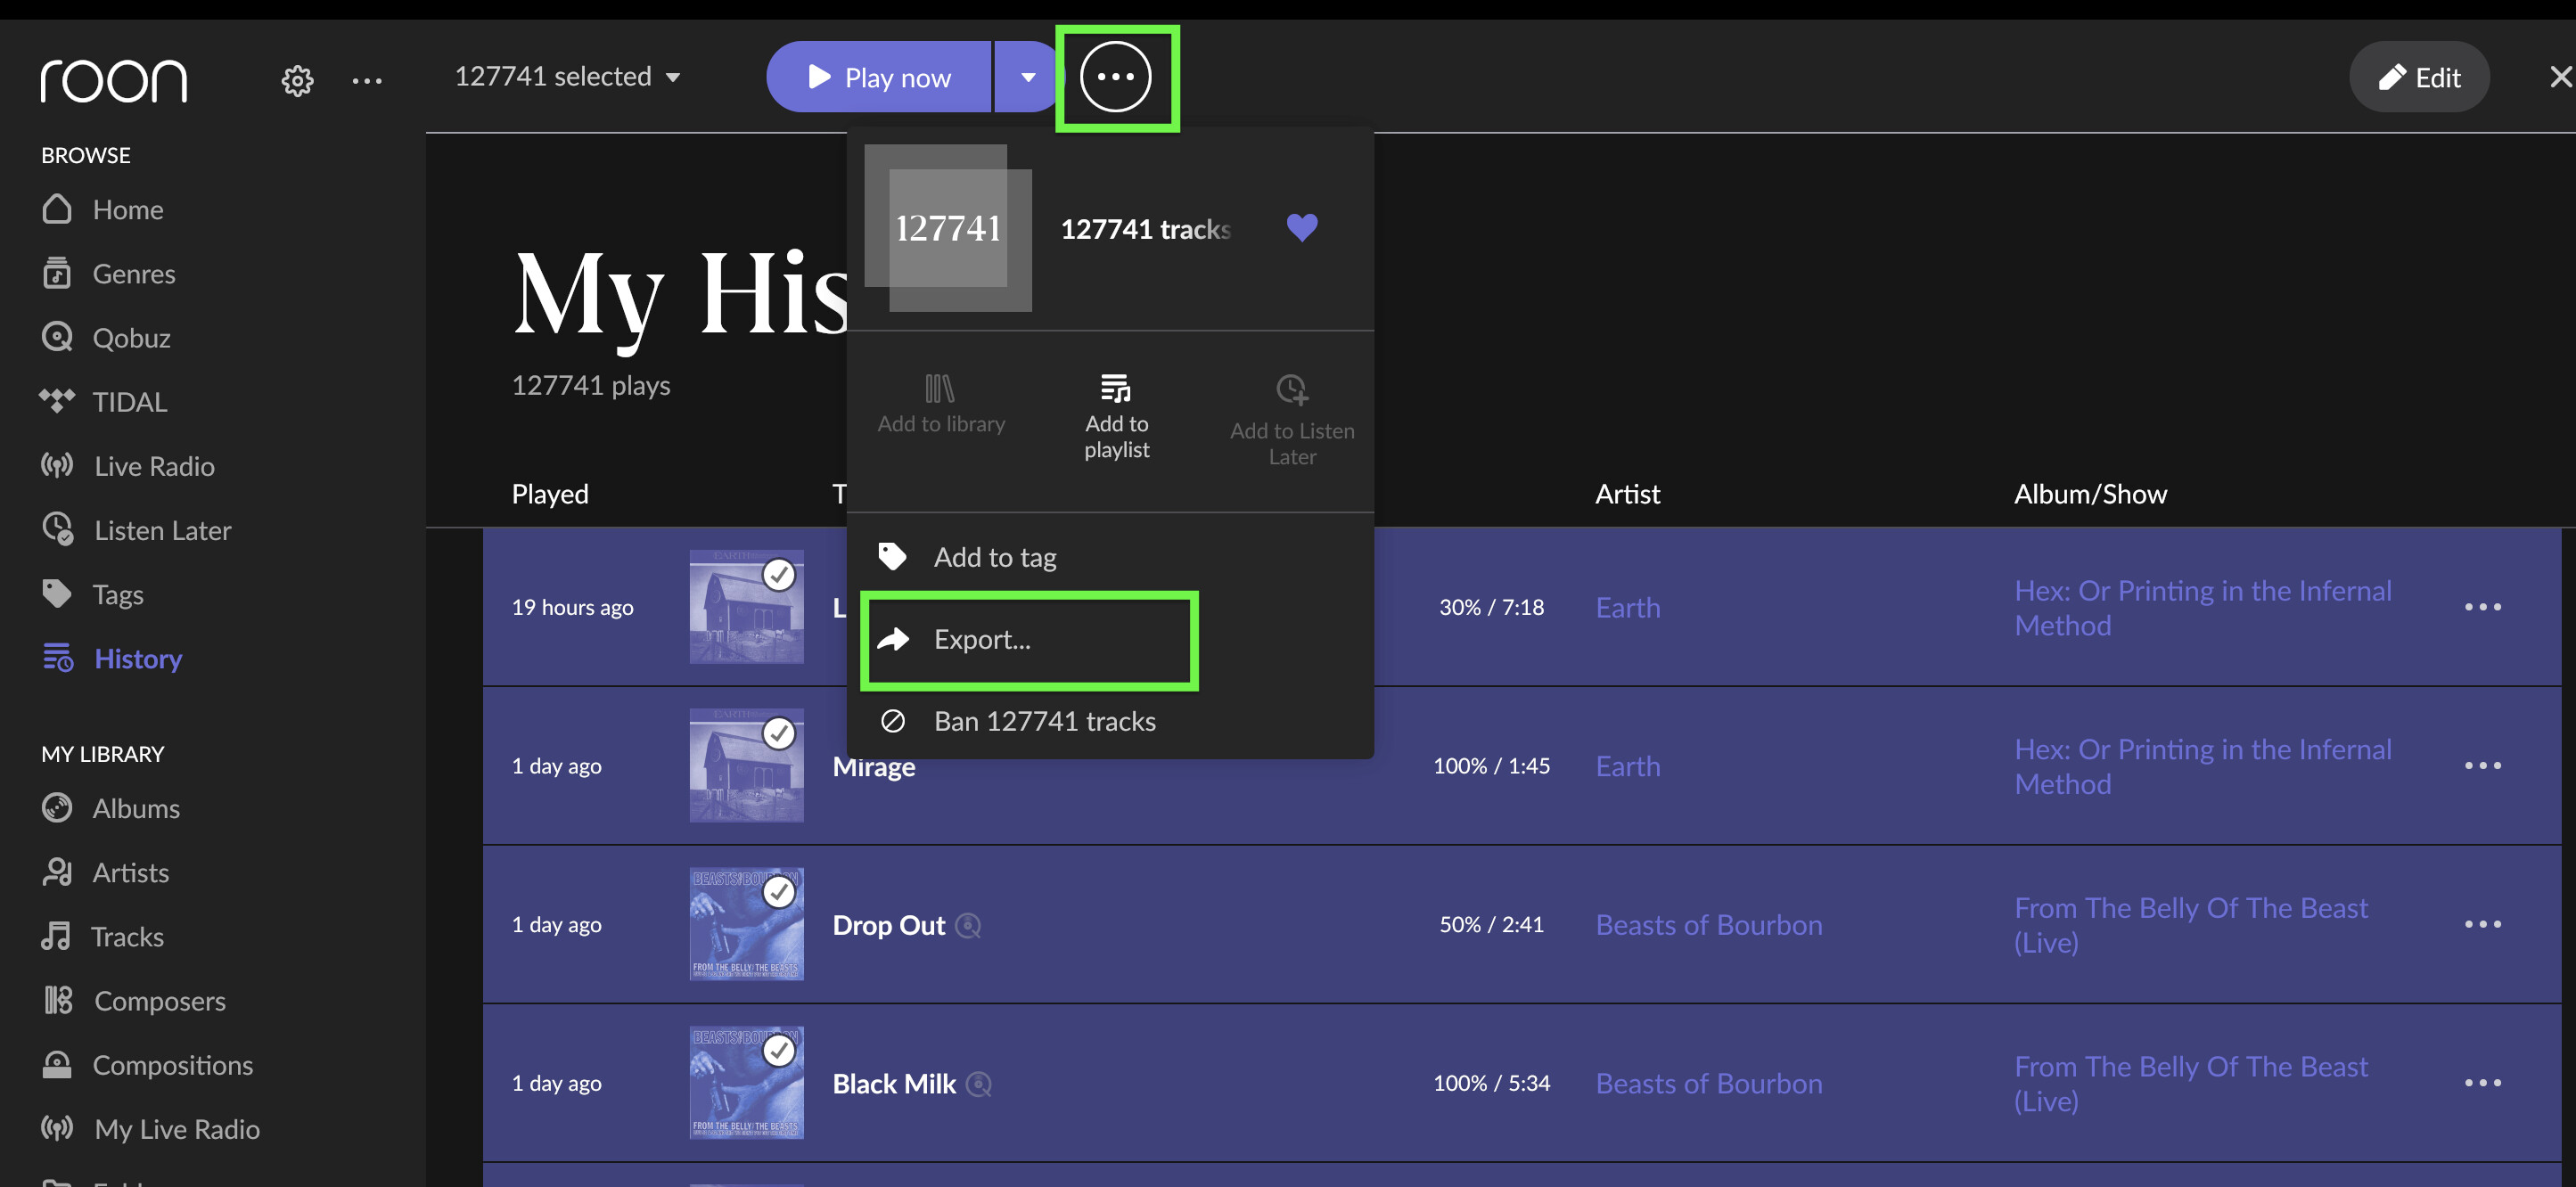
Task: Select Add to tag menu entry
Action: [x=994, y=557]
